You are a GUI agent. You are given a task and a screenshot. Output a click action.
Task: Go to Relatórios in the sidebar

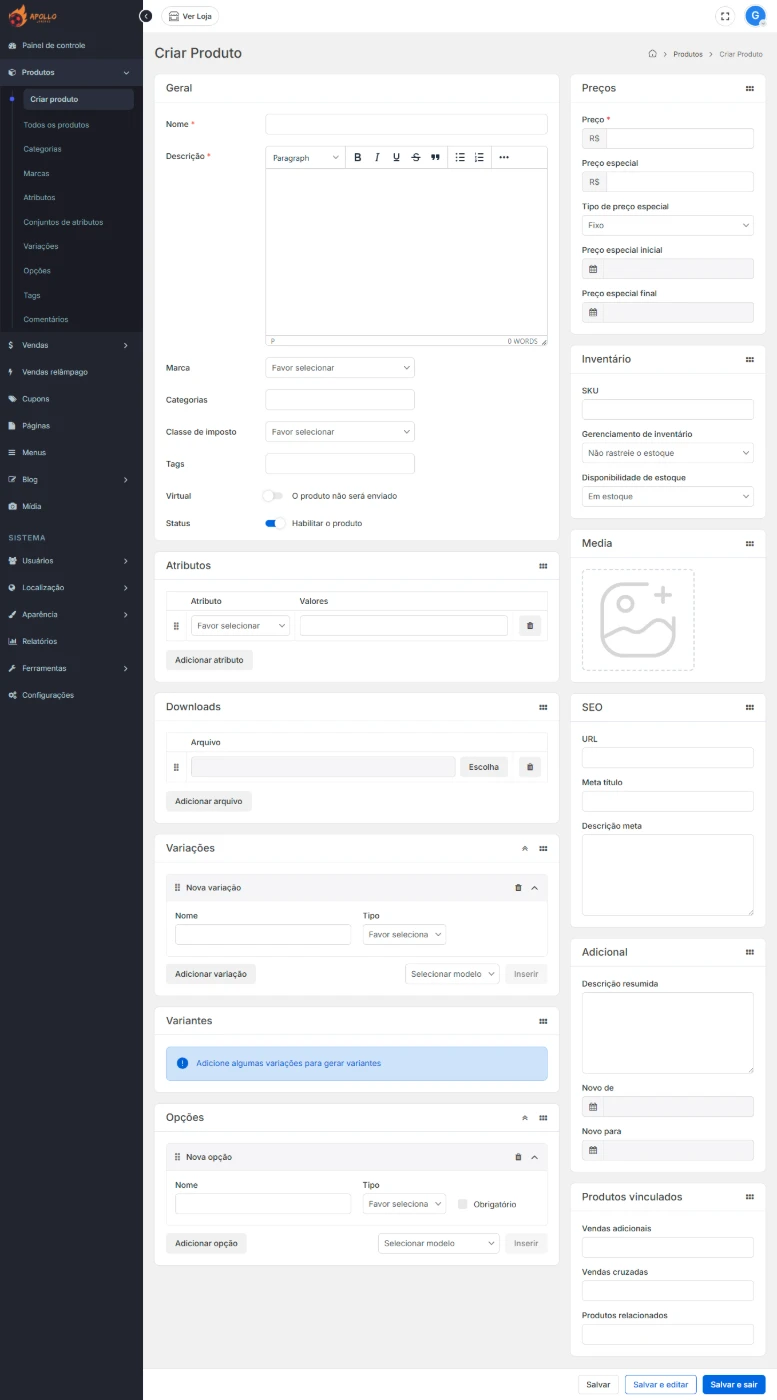[40, 642]
